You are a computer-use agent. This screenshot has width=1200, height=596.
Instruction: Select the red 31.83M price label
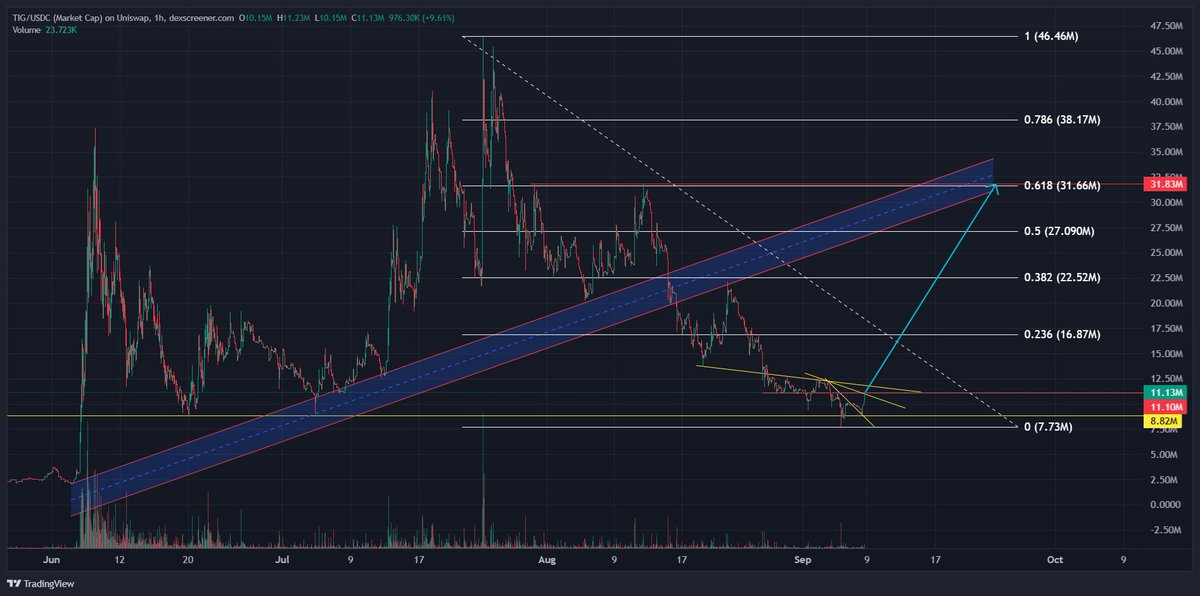pos(1166,184)
